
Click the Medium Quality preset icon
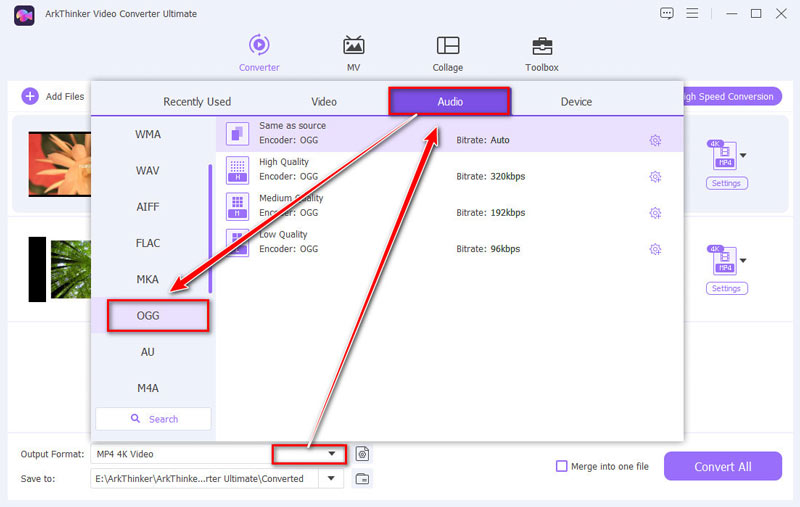click(x=237, y=206)
